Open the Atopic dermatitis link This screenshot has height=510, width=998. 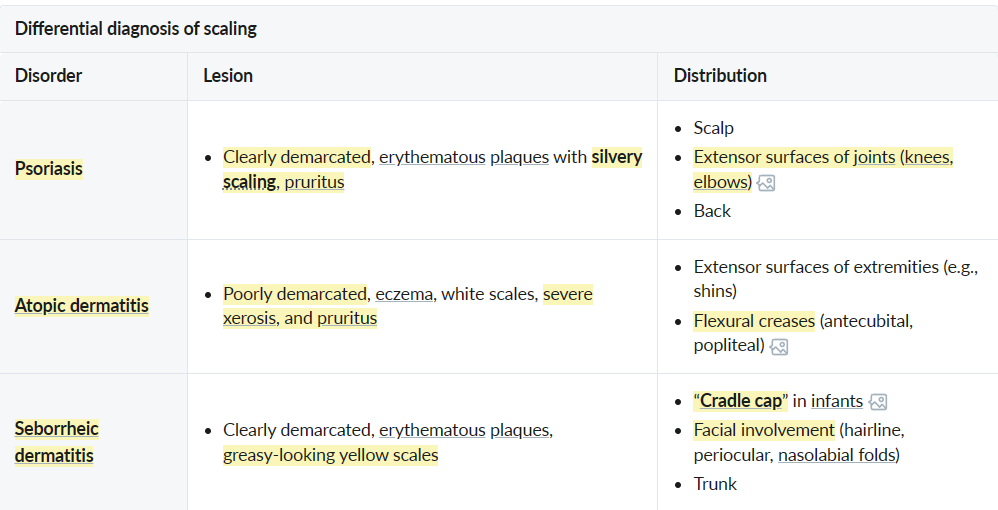[x=81, y=305]
